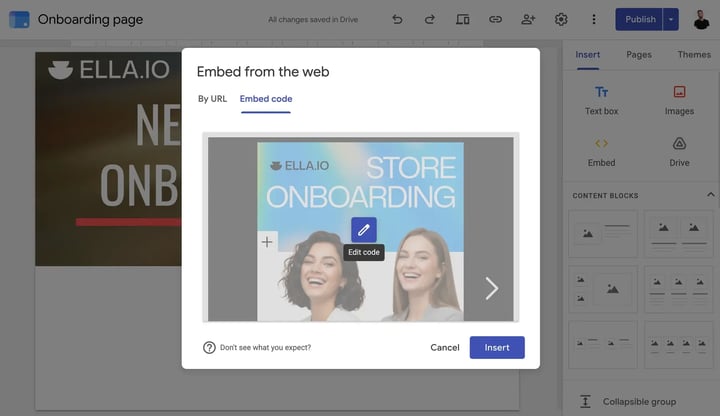Click the Edit code pencil button
The width and height of the screenshot is (720, 416).
point(364,230)
